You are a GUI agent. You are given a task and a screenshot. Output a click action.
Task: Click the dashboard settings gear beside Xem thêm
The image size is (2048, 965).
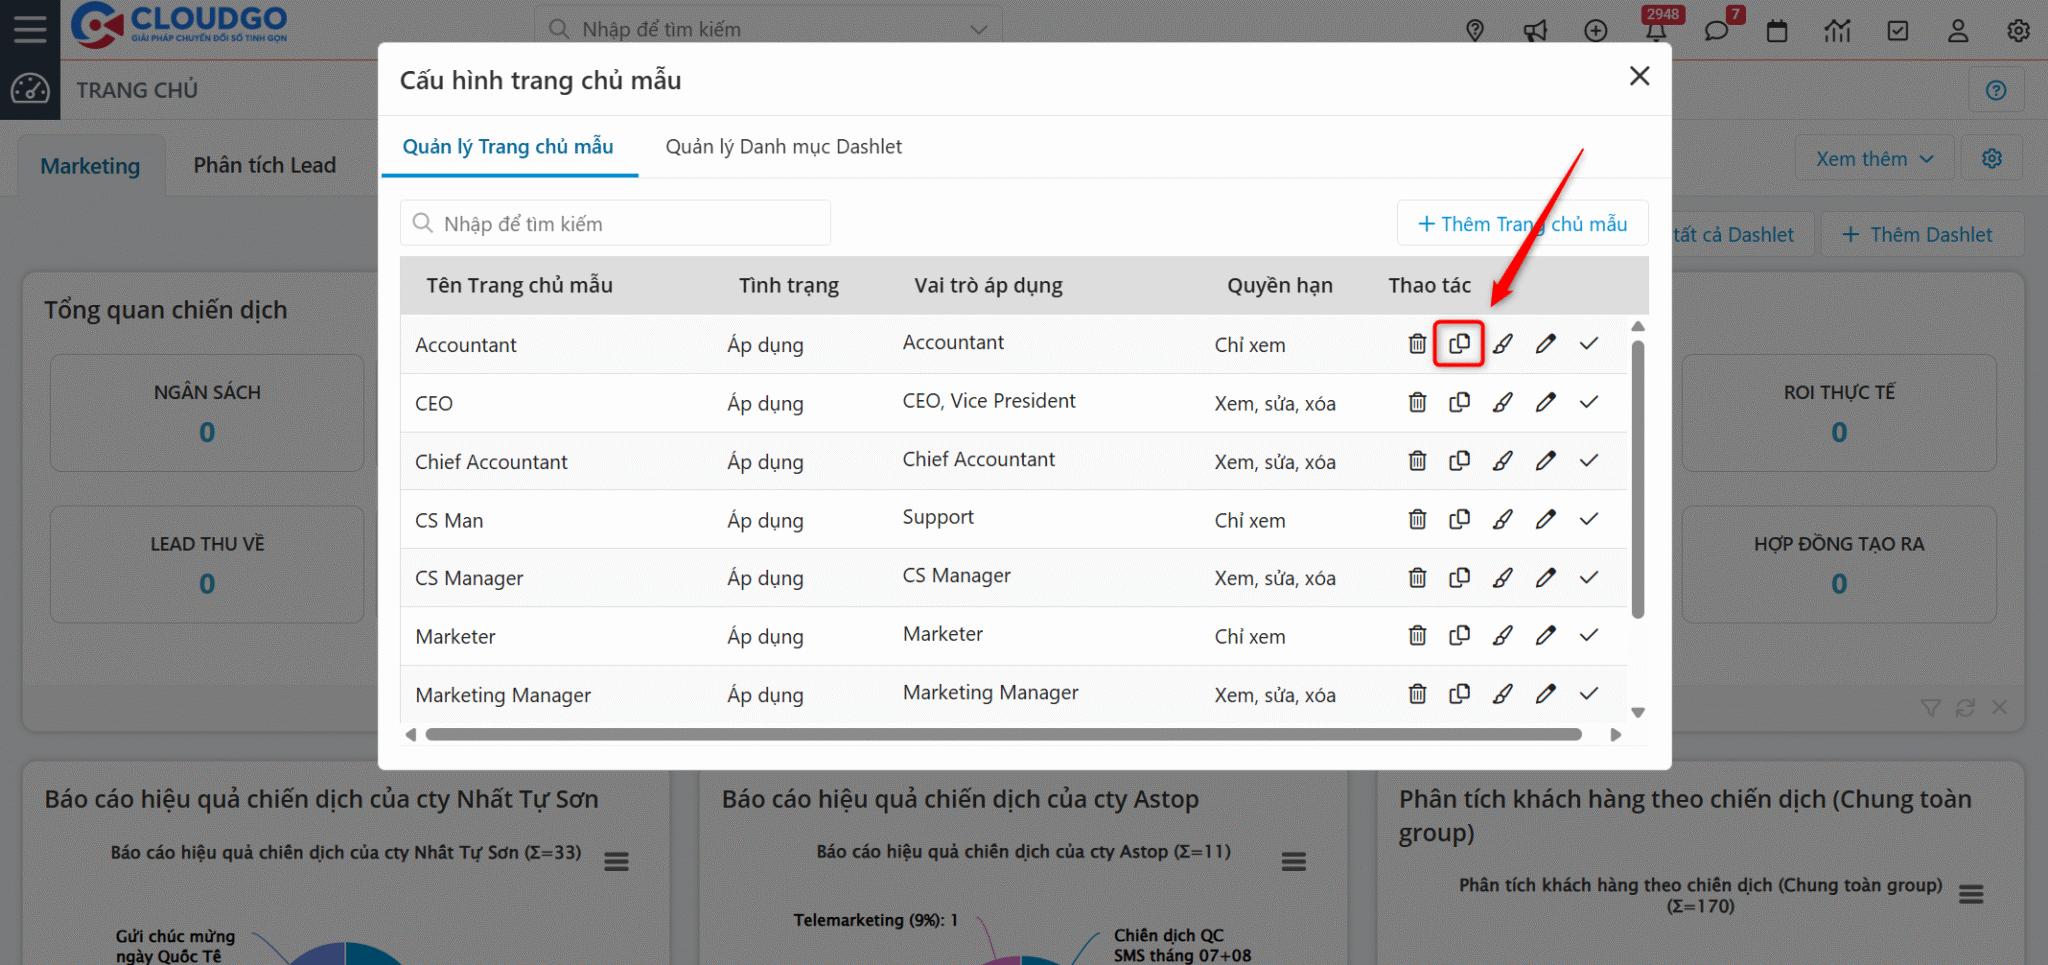1991,159
